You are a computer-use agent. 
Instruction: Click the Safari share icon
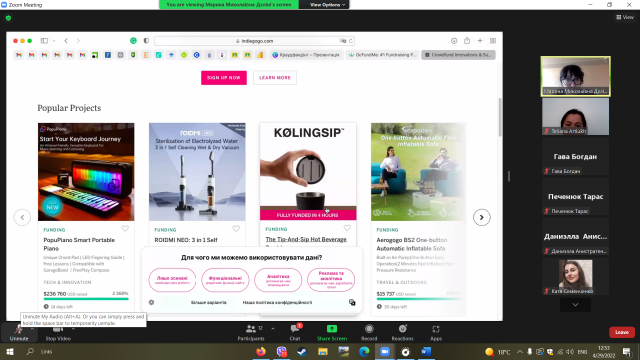point(467,41)
